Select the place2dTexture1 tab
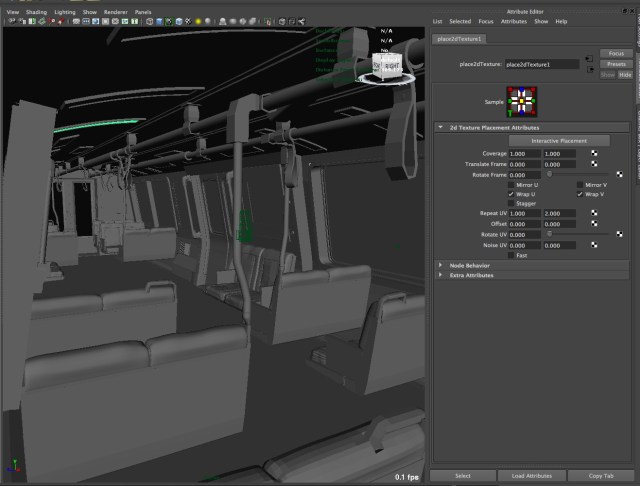The image size is (640, 486). (x=459, y=38)
